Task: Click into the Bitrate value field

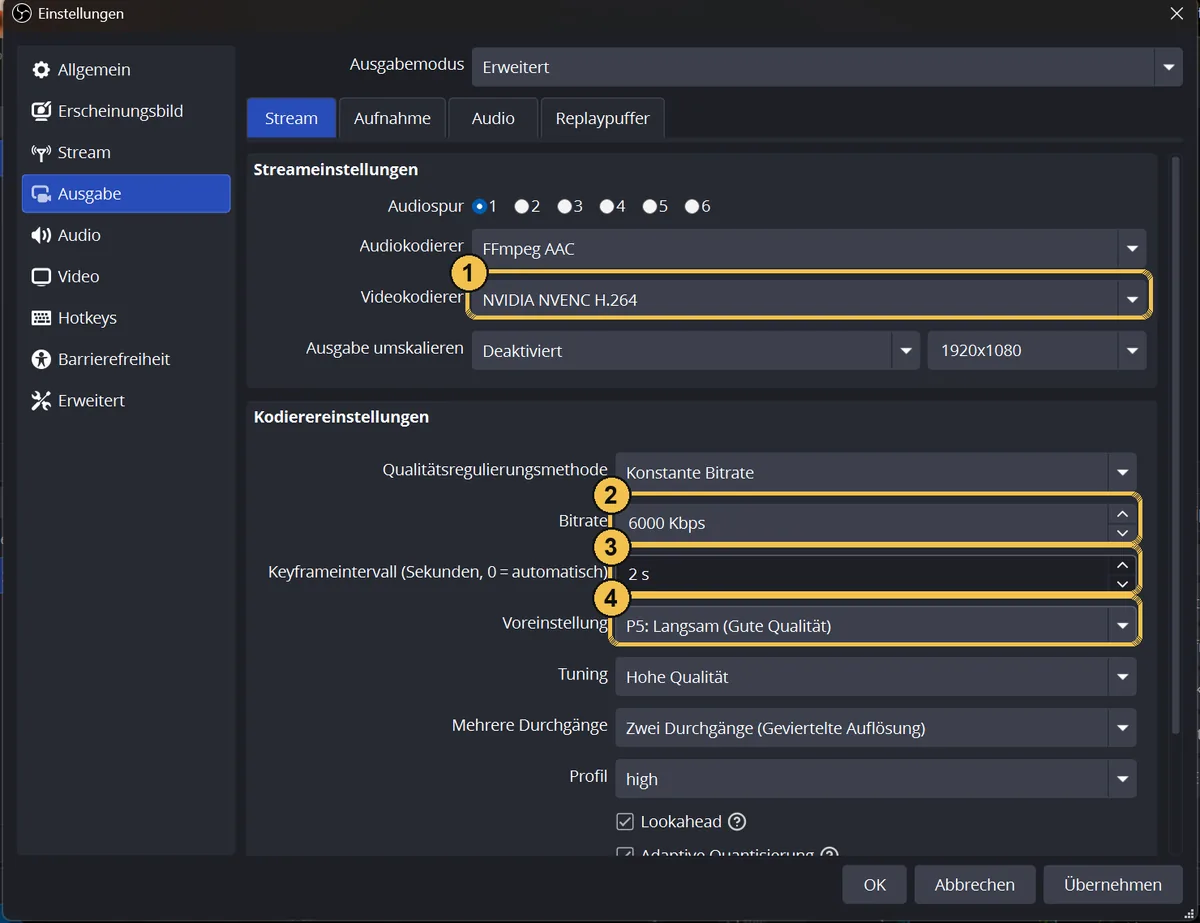Action: (861, 523)
